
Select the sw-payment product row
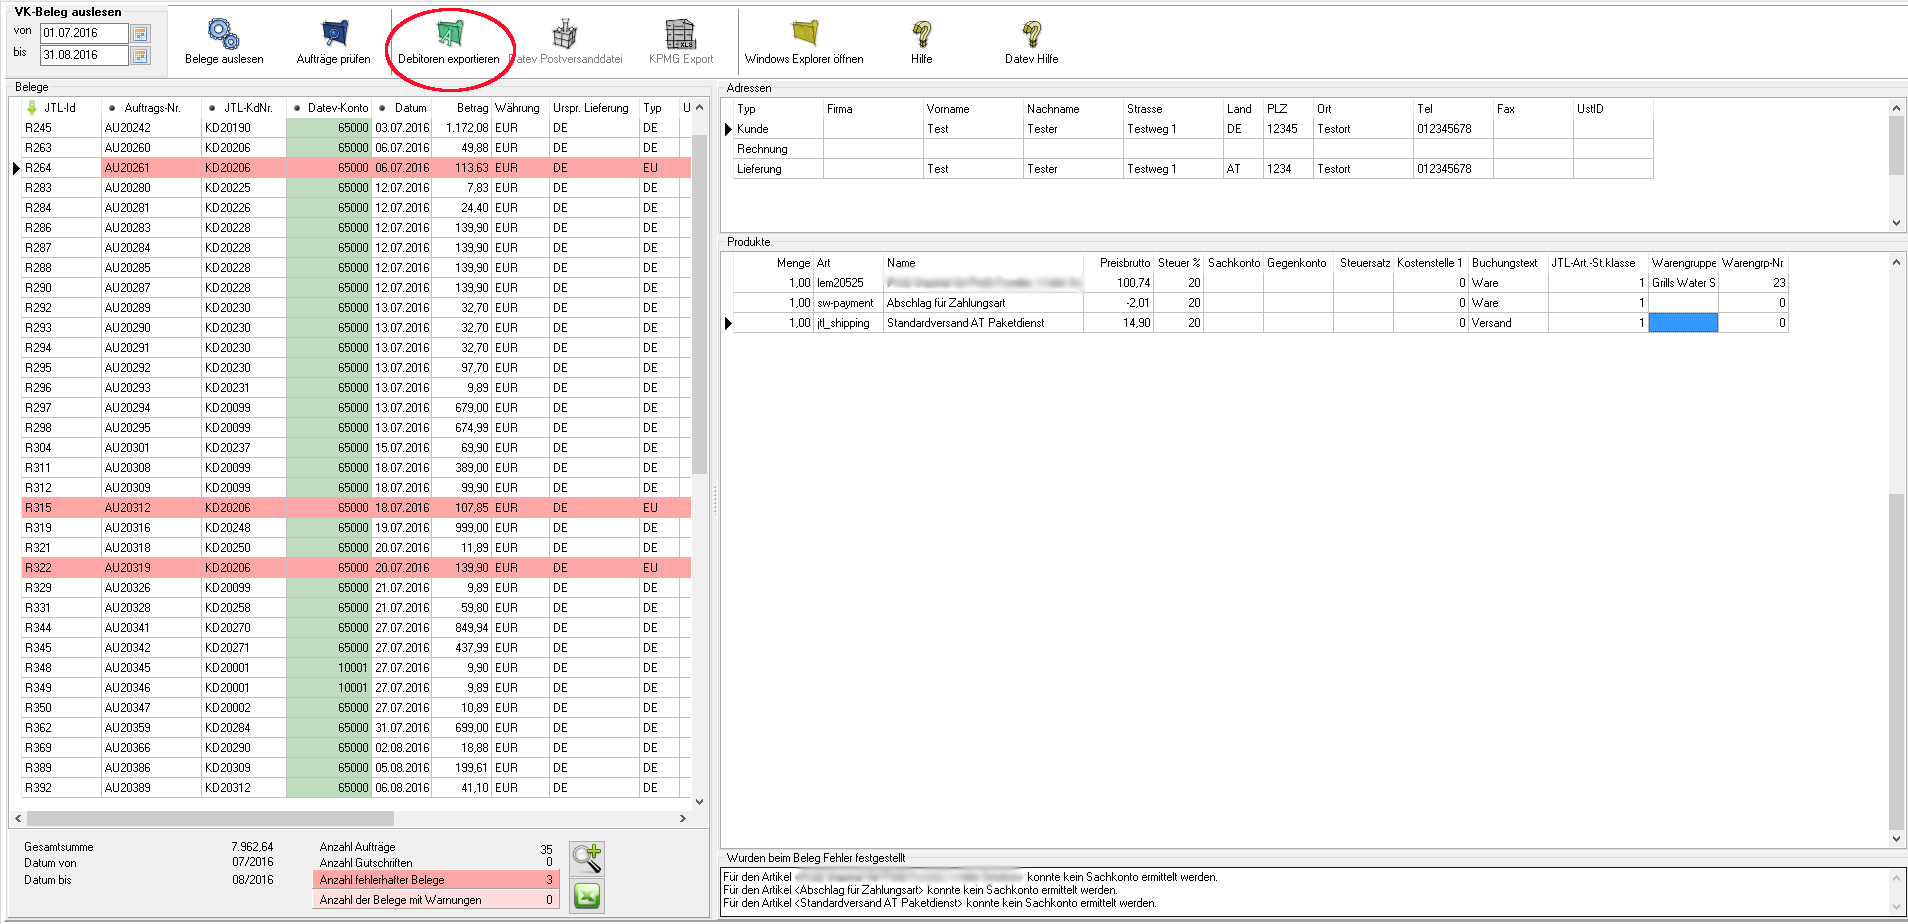(x=845, y=303)
